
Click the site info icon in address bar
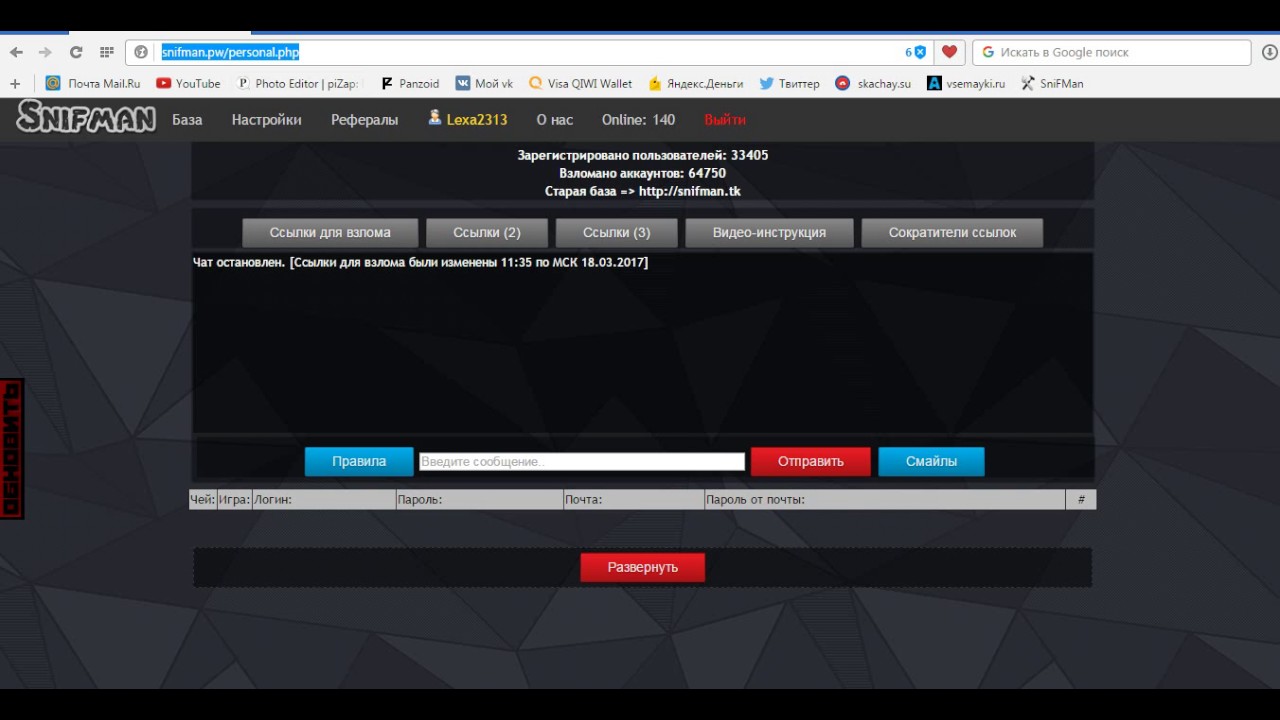coord(141,52)
